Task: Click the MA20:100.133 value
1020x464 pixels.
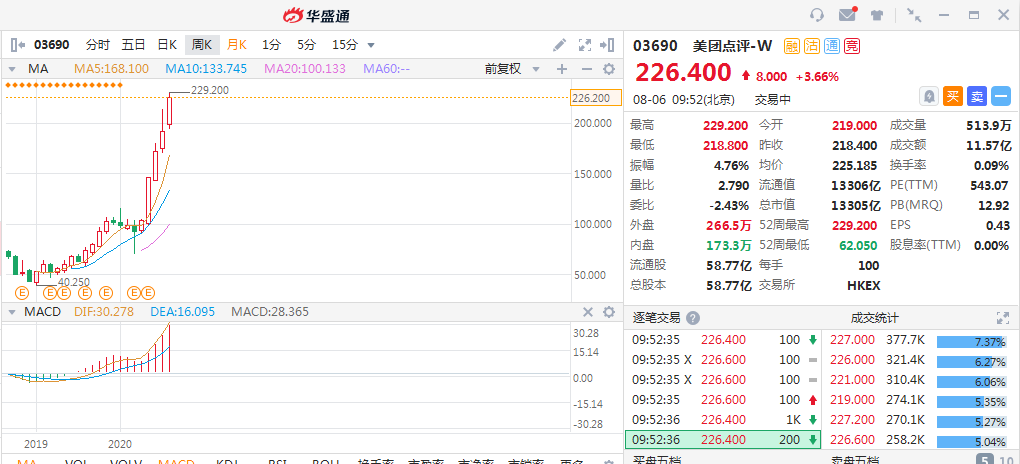Action: [x=305, y=69]
